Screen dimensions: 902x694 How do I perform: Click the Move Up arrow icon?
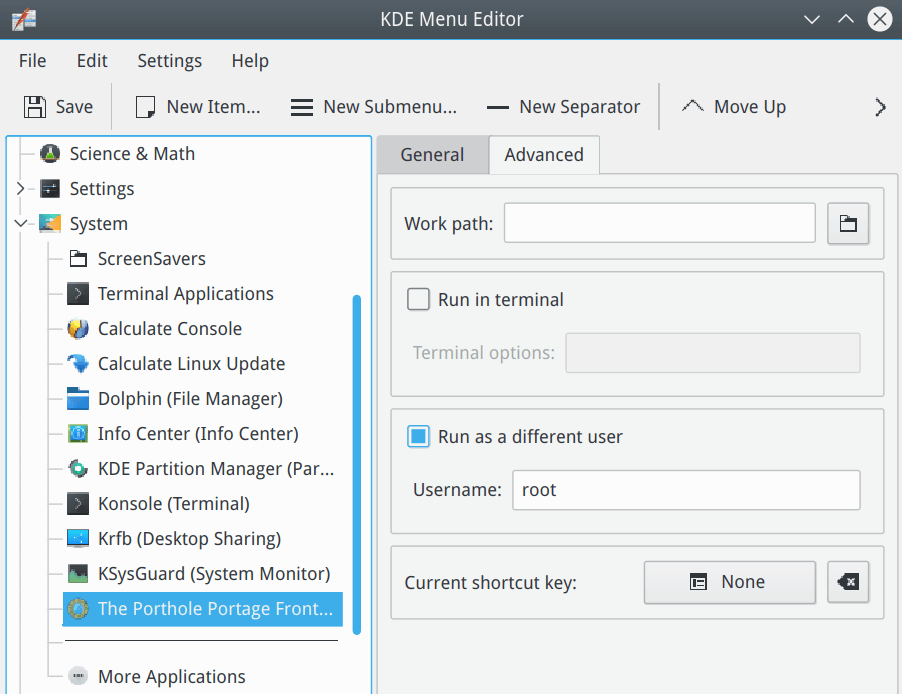coord(693,106)
